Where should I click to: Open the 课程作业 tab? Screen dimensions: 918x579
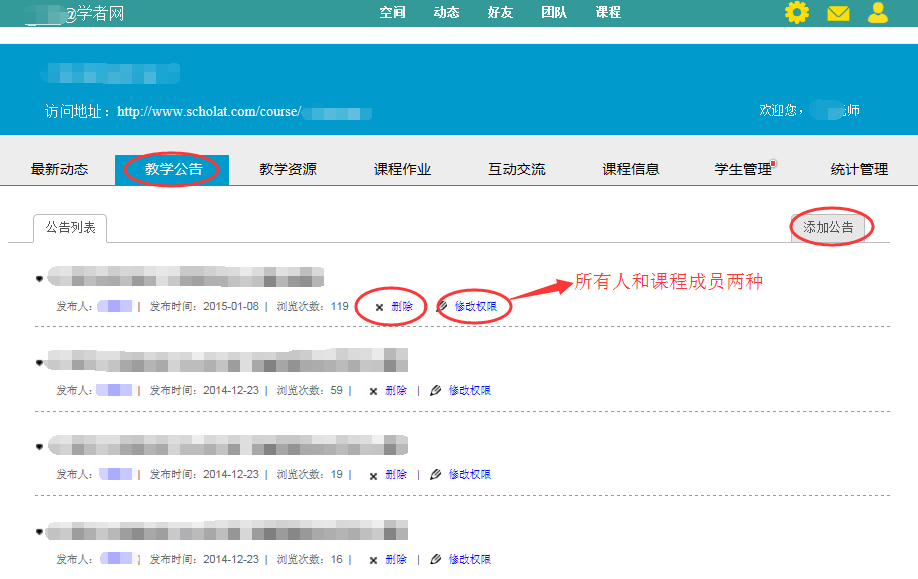pos(402,170)
